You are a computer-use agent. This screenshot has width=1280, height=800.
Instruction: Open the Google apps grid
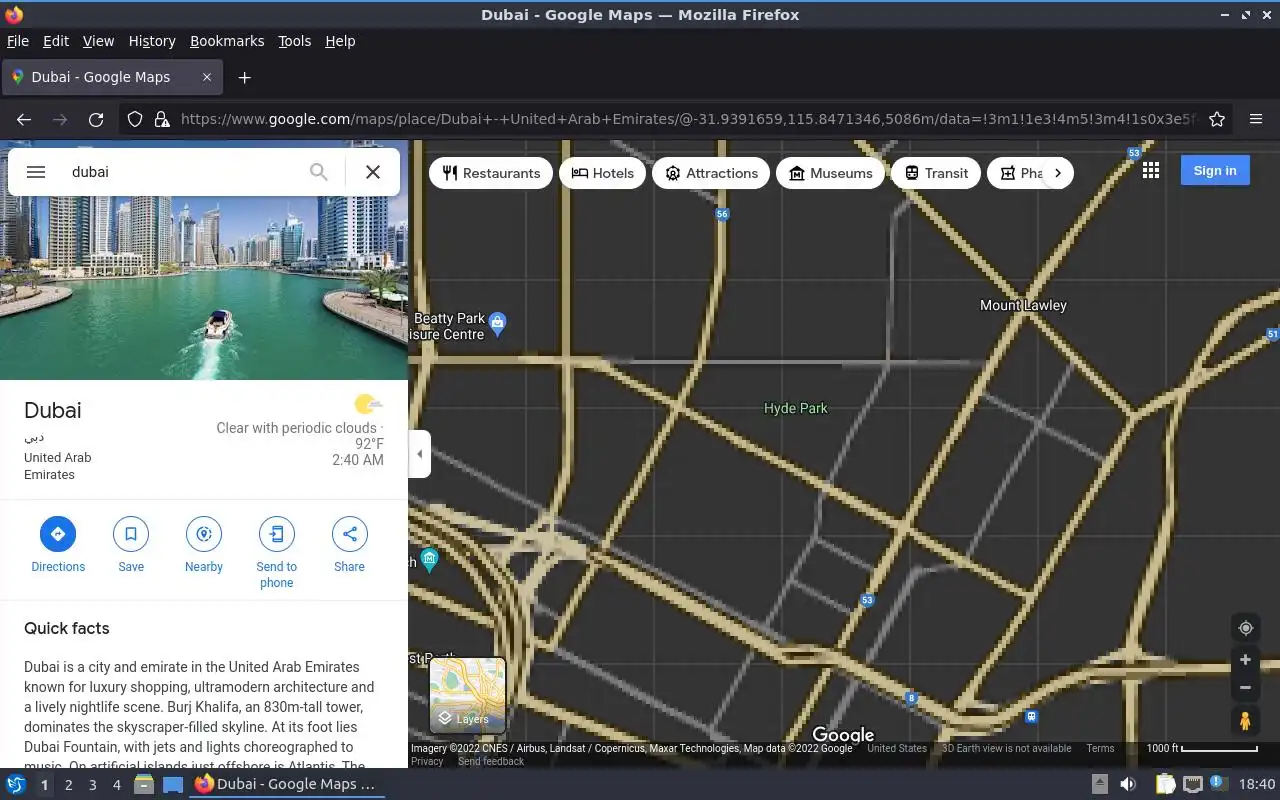(1151, 171)
